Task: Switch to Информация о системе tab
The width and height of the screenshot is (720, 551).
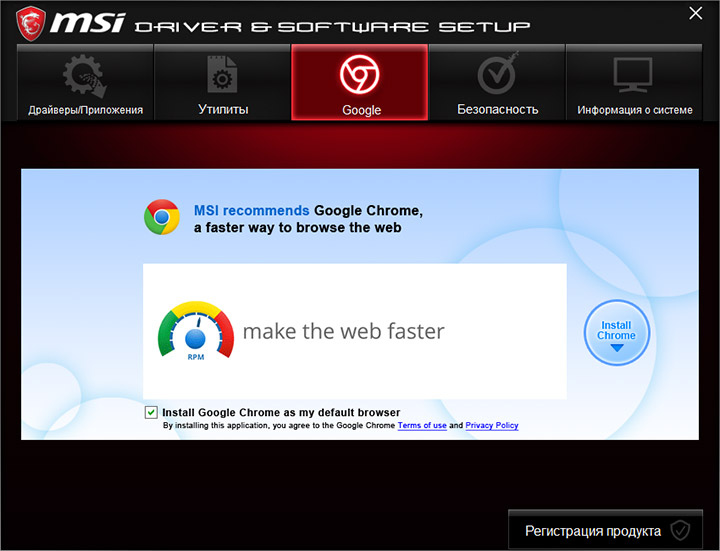Action: [634, 83]
